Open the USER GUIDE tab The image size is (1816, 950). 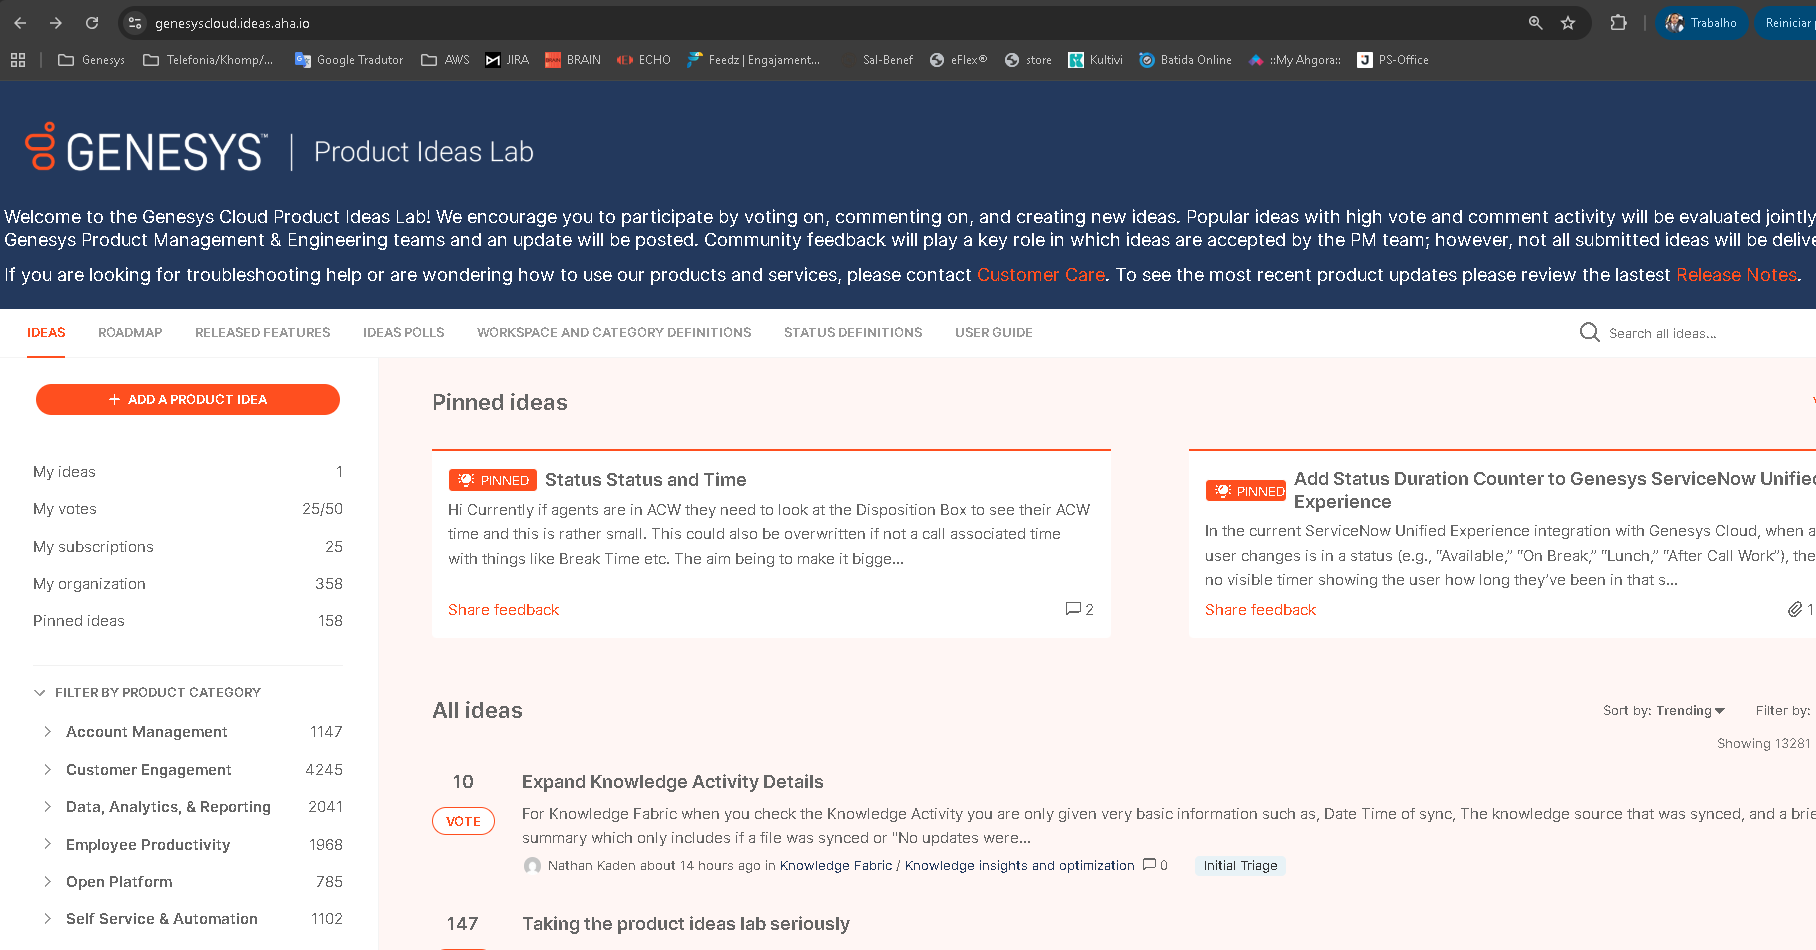(994, 333)
